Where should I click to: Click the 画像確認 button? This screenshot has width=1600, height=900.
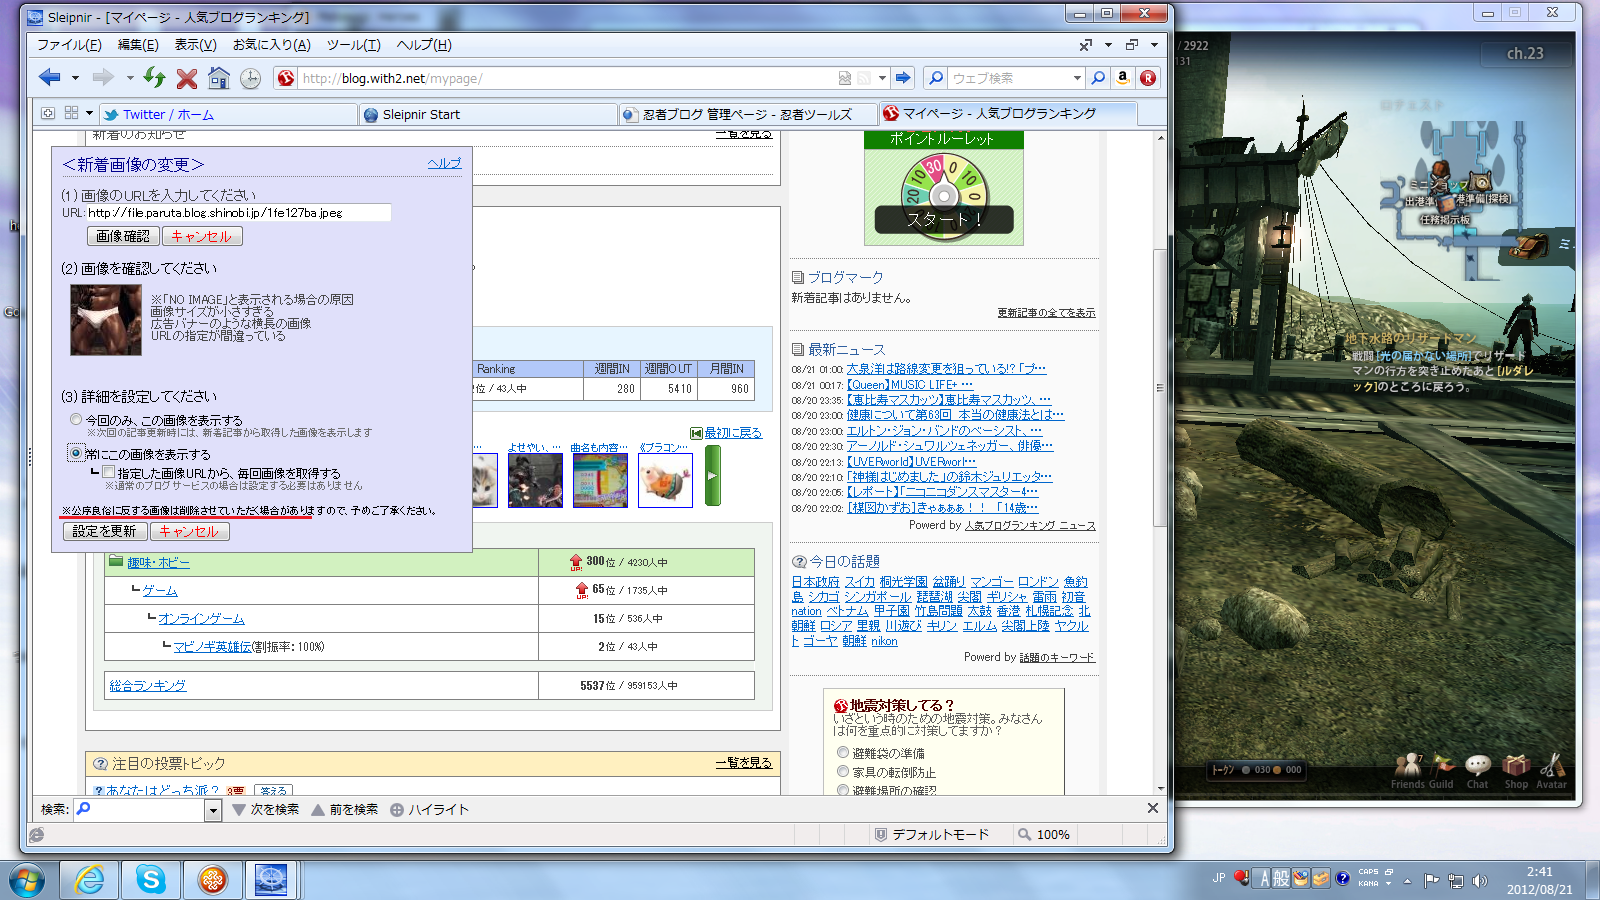(x=123, y=236)
